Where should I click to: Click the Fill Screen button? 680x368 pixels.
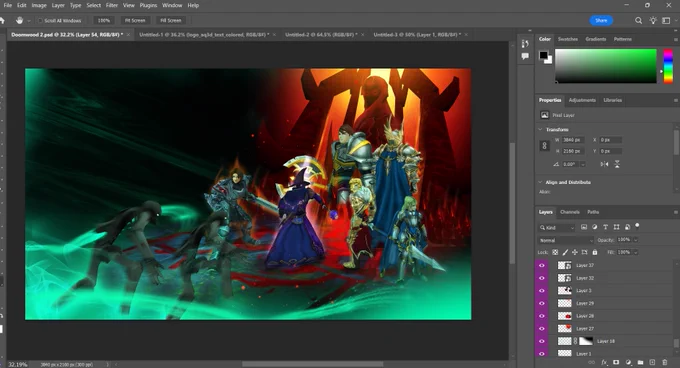pyautogui.click(x=171, y=20)
